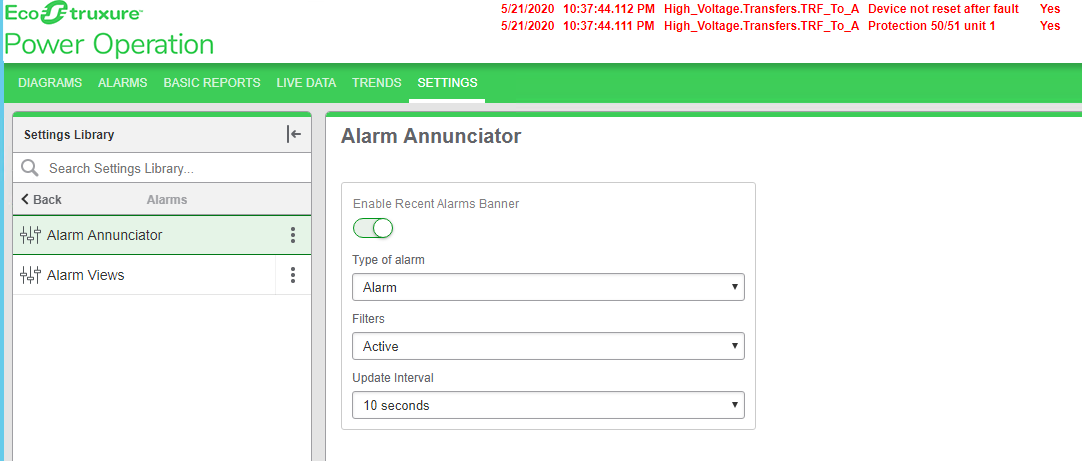Collapse the Settings Library panel arrow icon
This screenshot has width=1082, height=461.
pyautogui.click(x=294, y=134)
